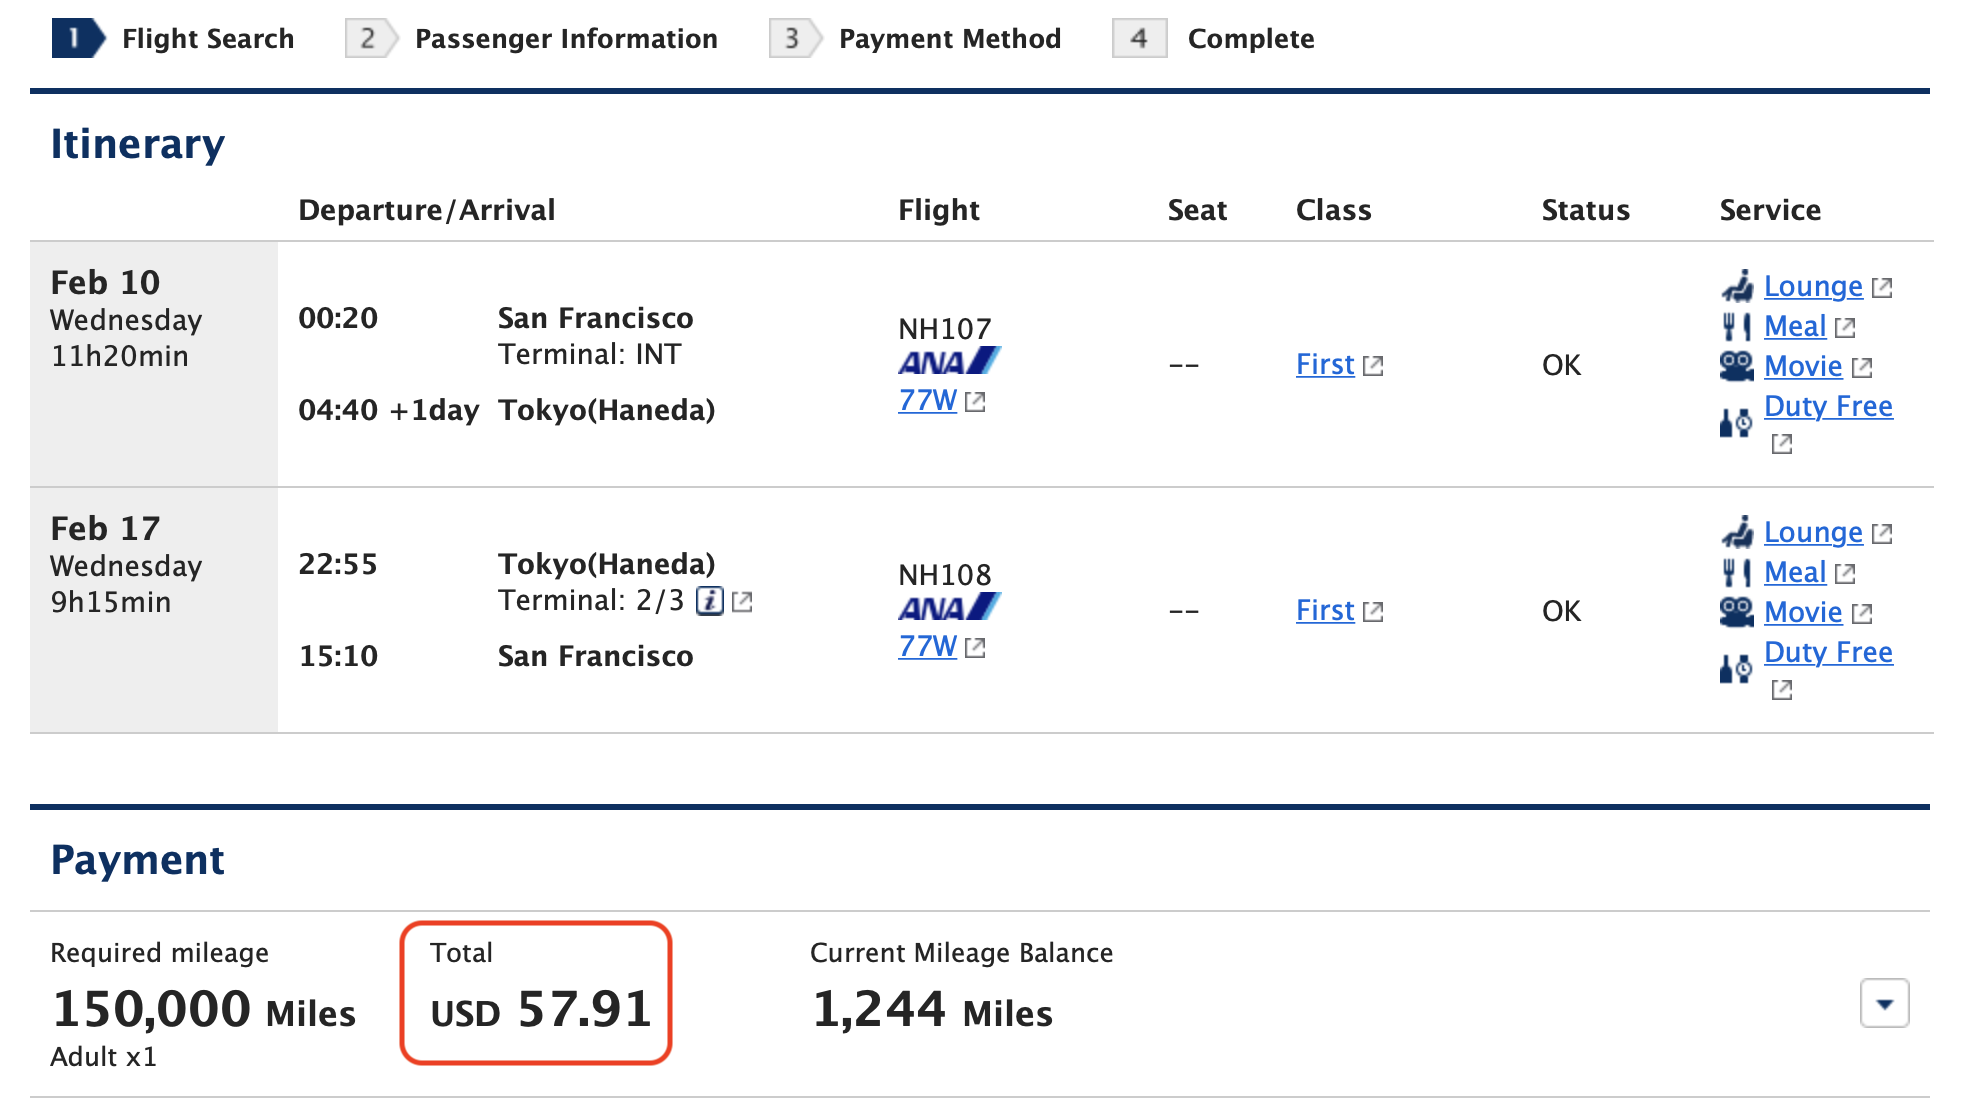Click the Lounge seat icon for NH108
The image size is (1966, 1108).
click(x=1737, y=532)
